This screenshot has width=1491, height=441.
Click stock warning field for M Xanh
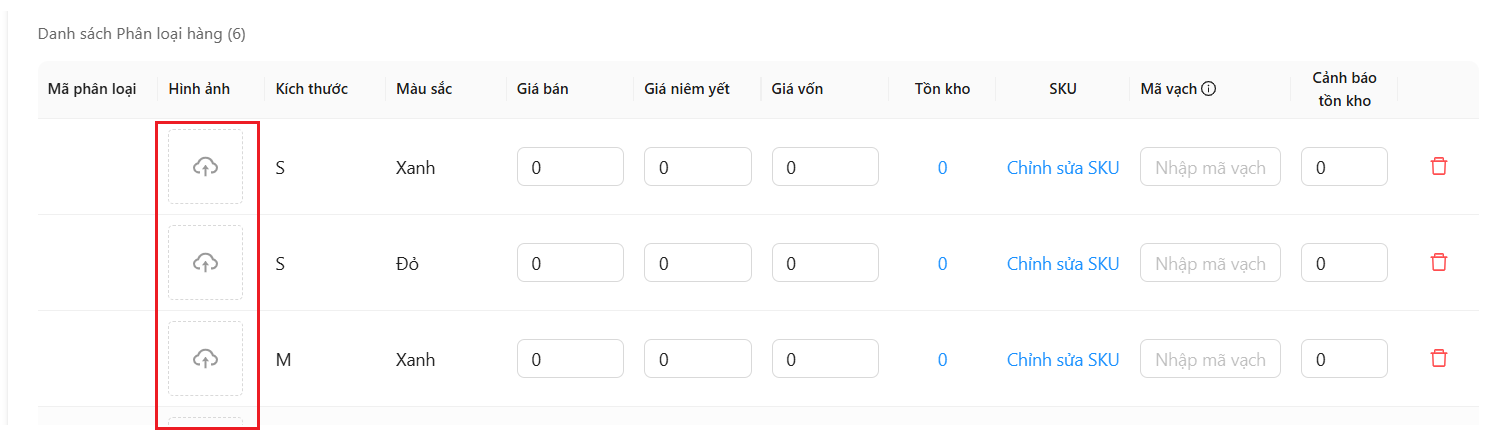(x=1344, y=359)
